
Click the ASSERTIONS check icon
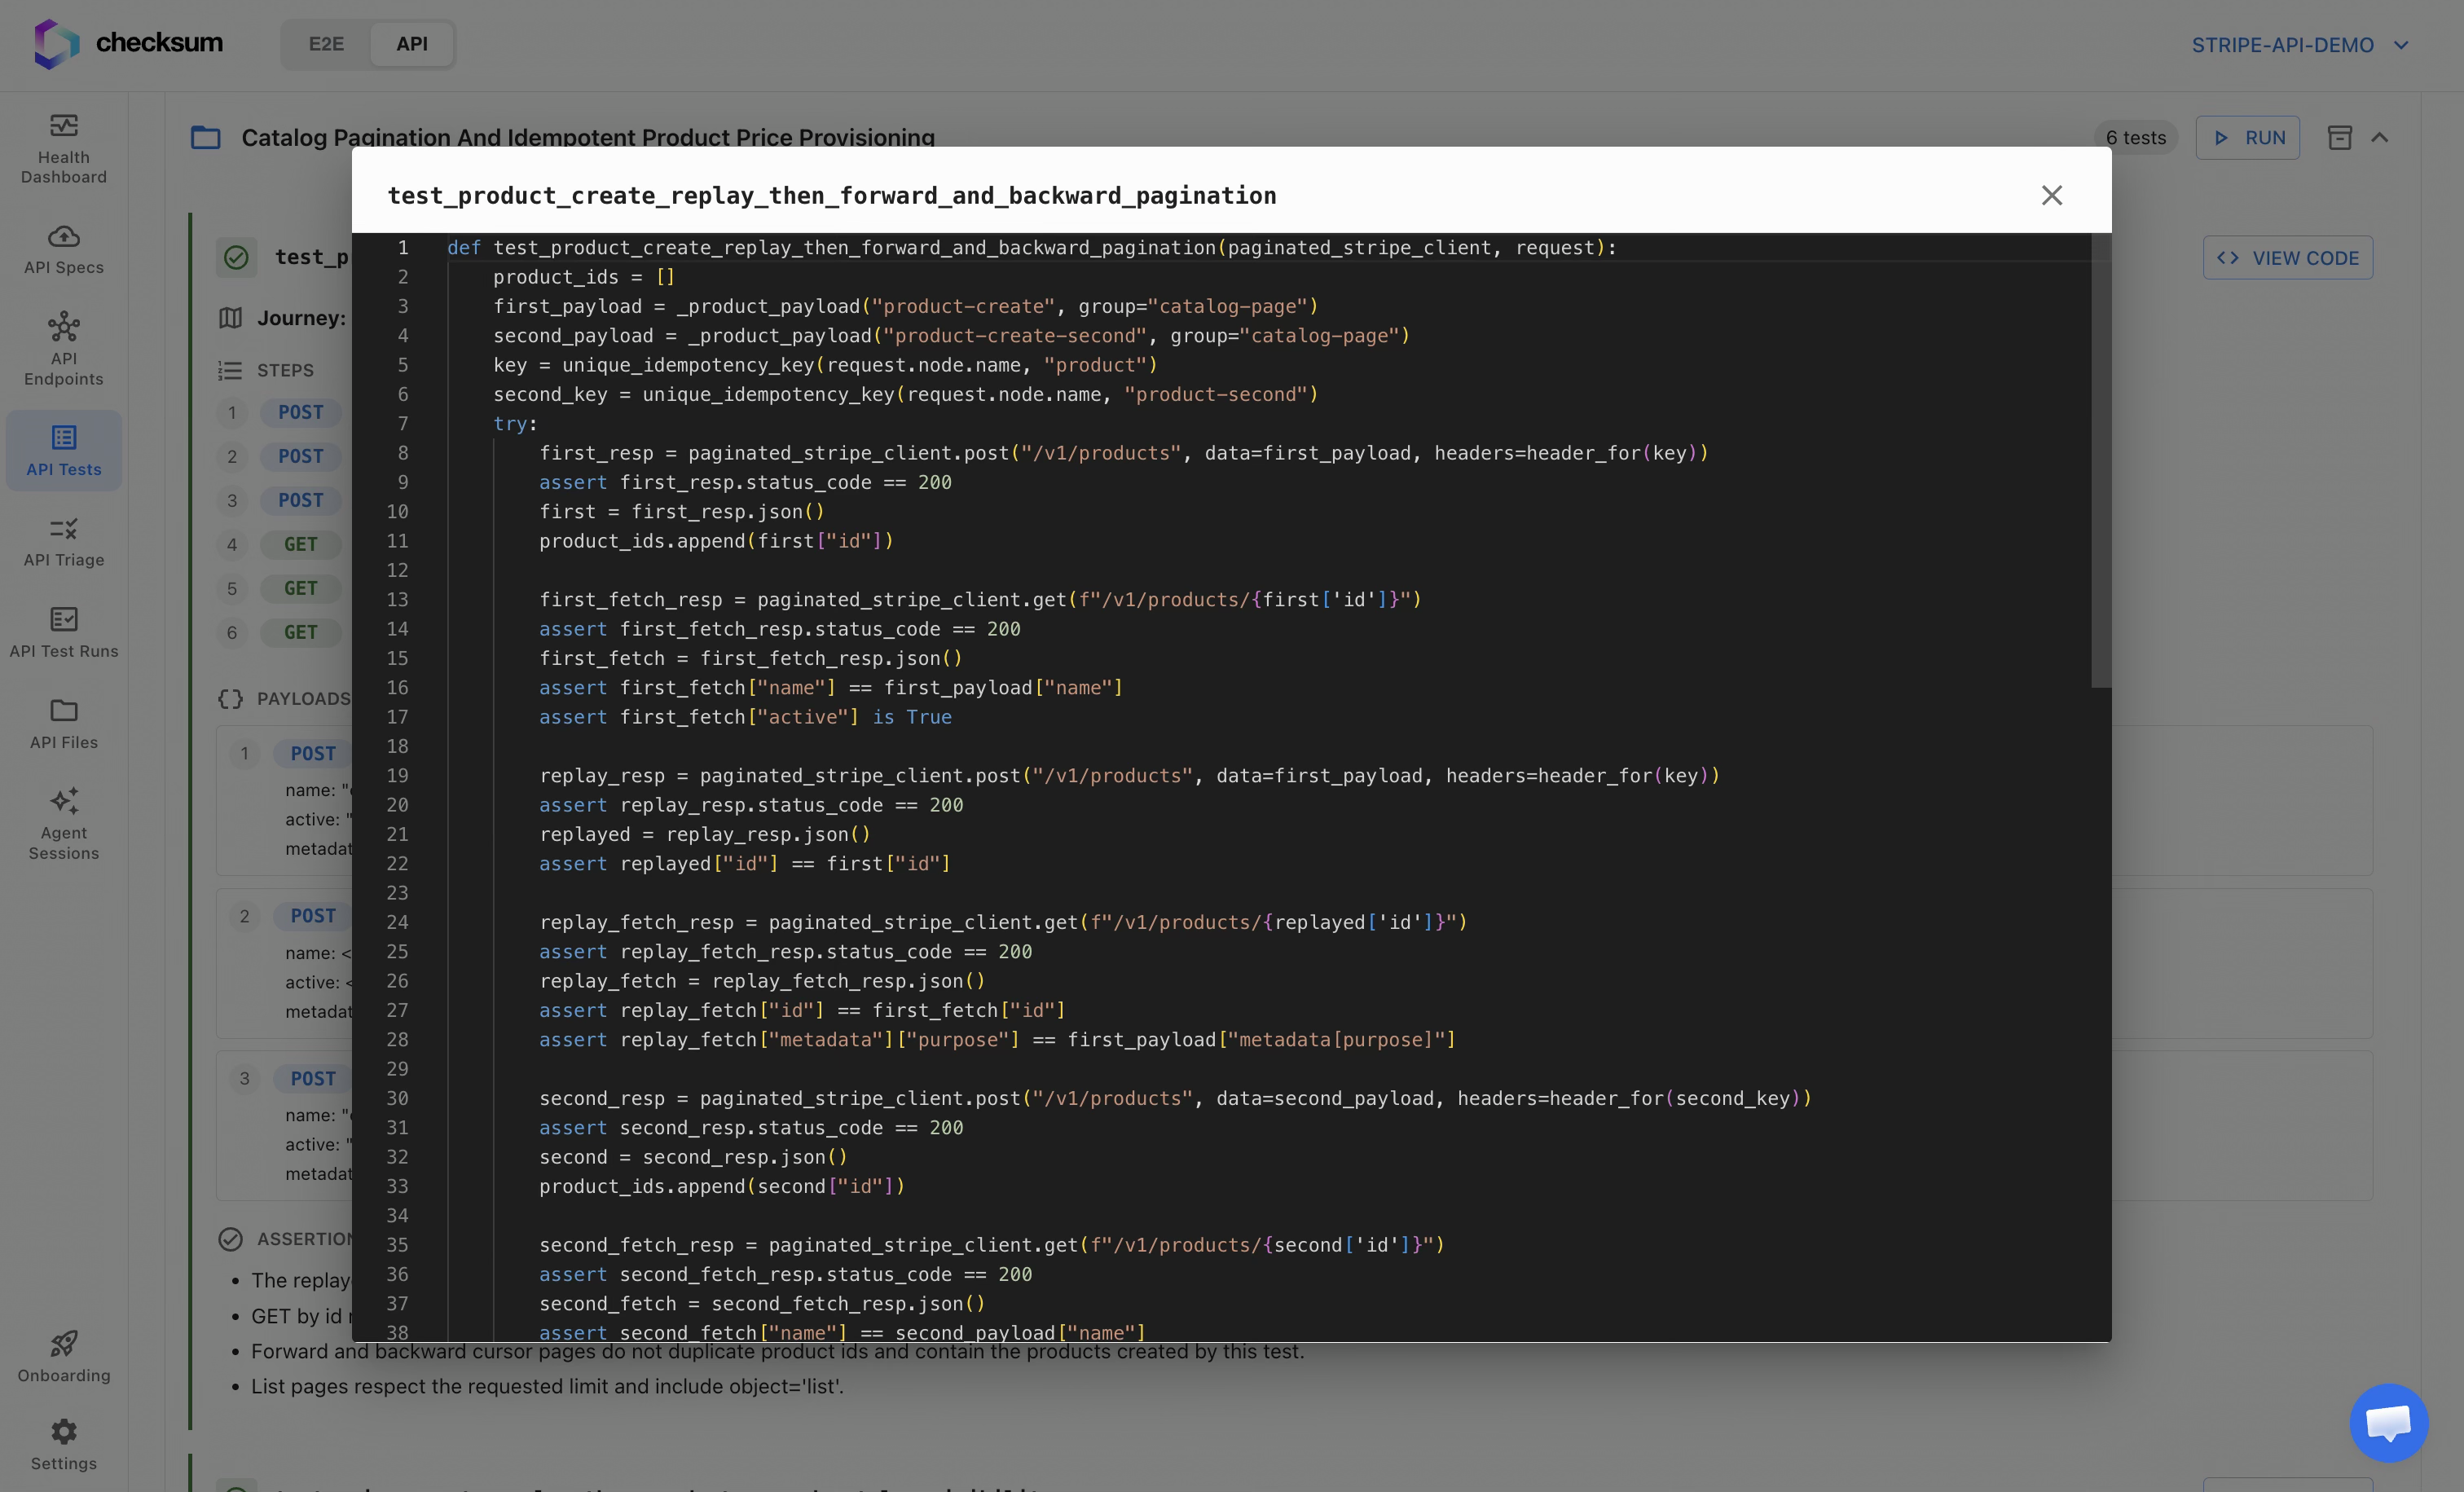pyautogui.click(x=230, y=1239)
